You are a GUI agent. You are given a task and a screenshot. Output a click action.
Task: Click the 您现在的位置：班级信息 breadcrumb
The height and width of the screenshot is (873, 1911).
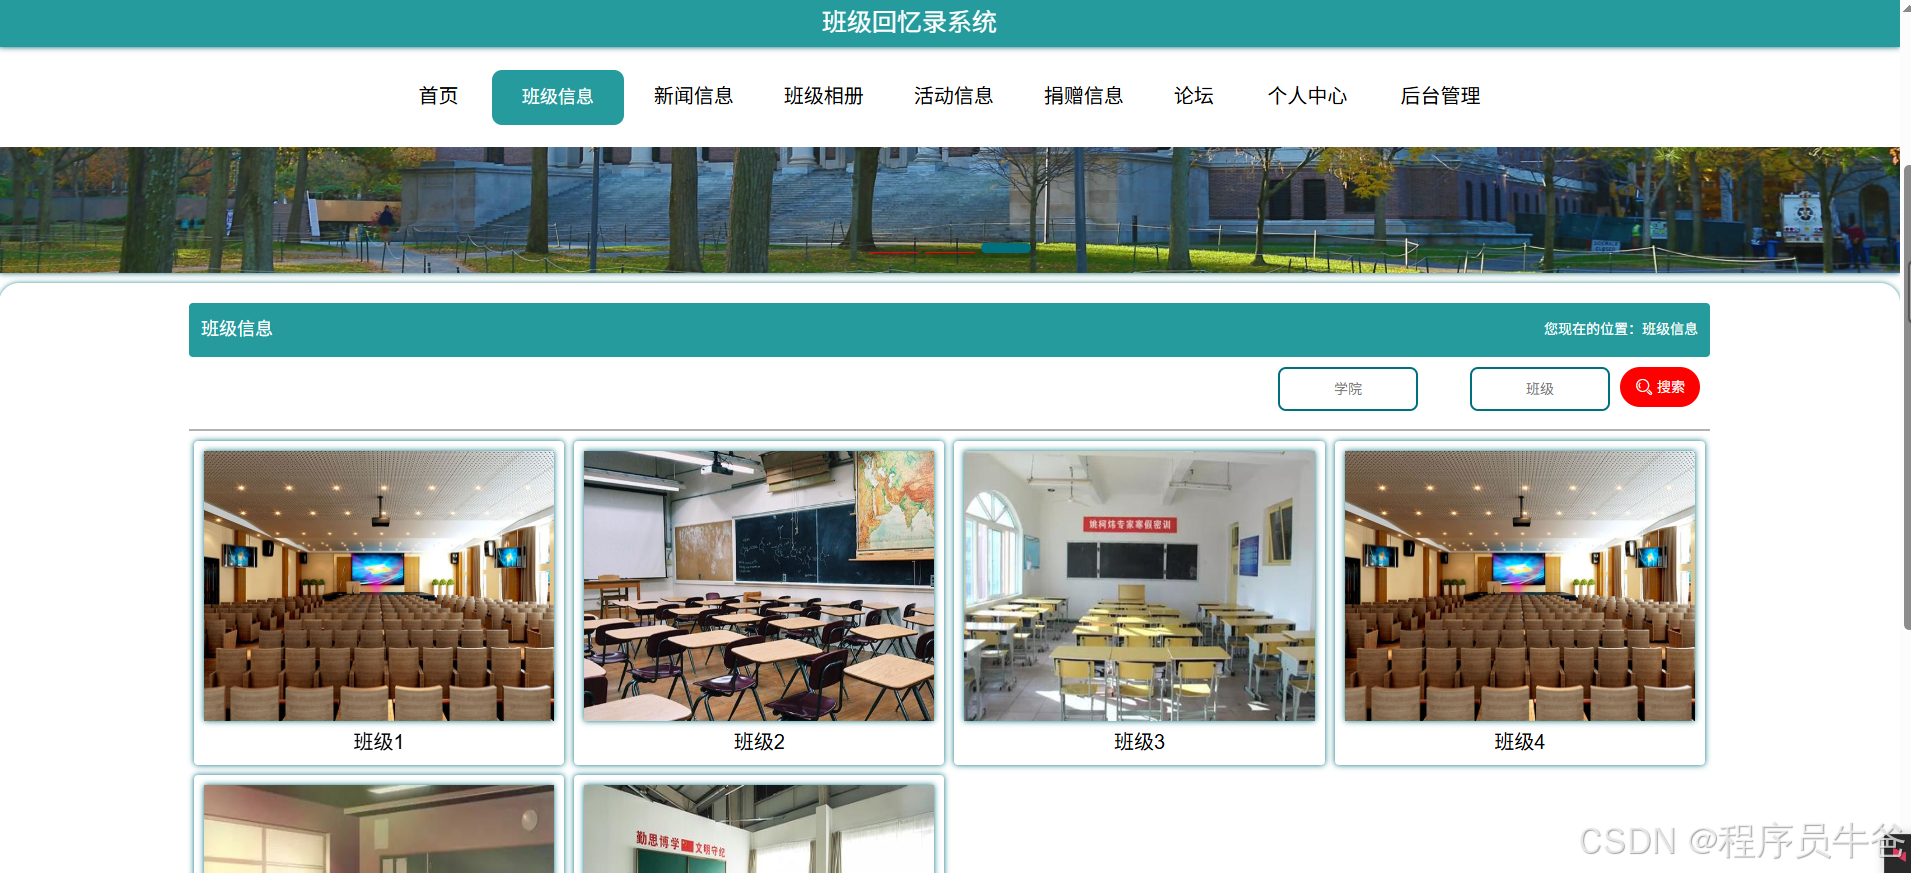coord(1620,329)
